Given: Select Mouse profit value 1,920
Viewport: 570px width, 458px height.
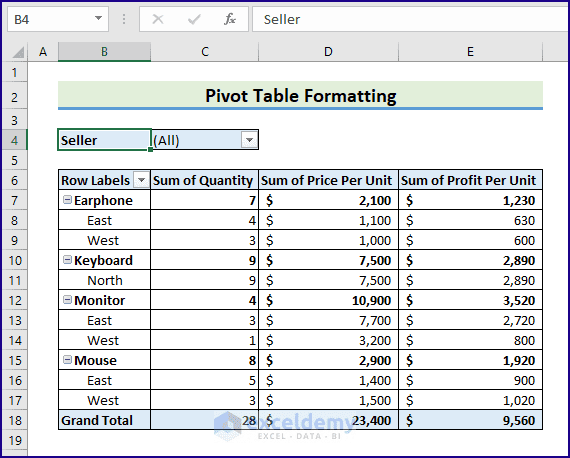Looking at the screenshot, I should click(470, 360).
